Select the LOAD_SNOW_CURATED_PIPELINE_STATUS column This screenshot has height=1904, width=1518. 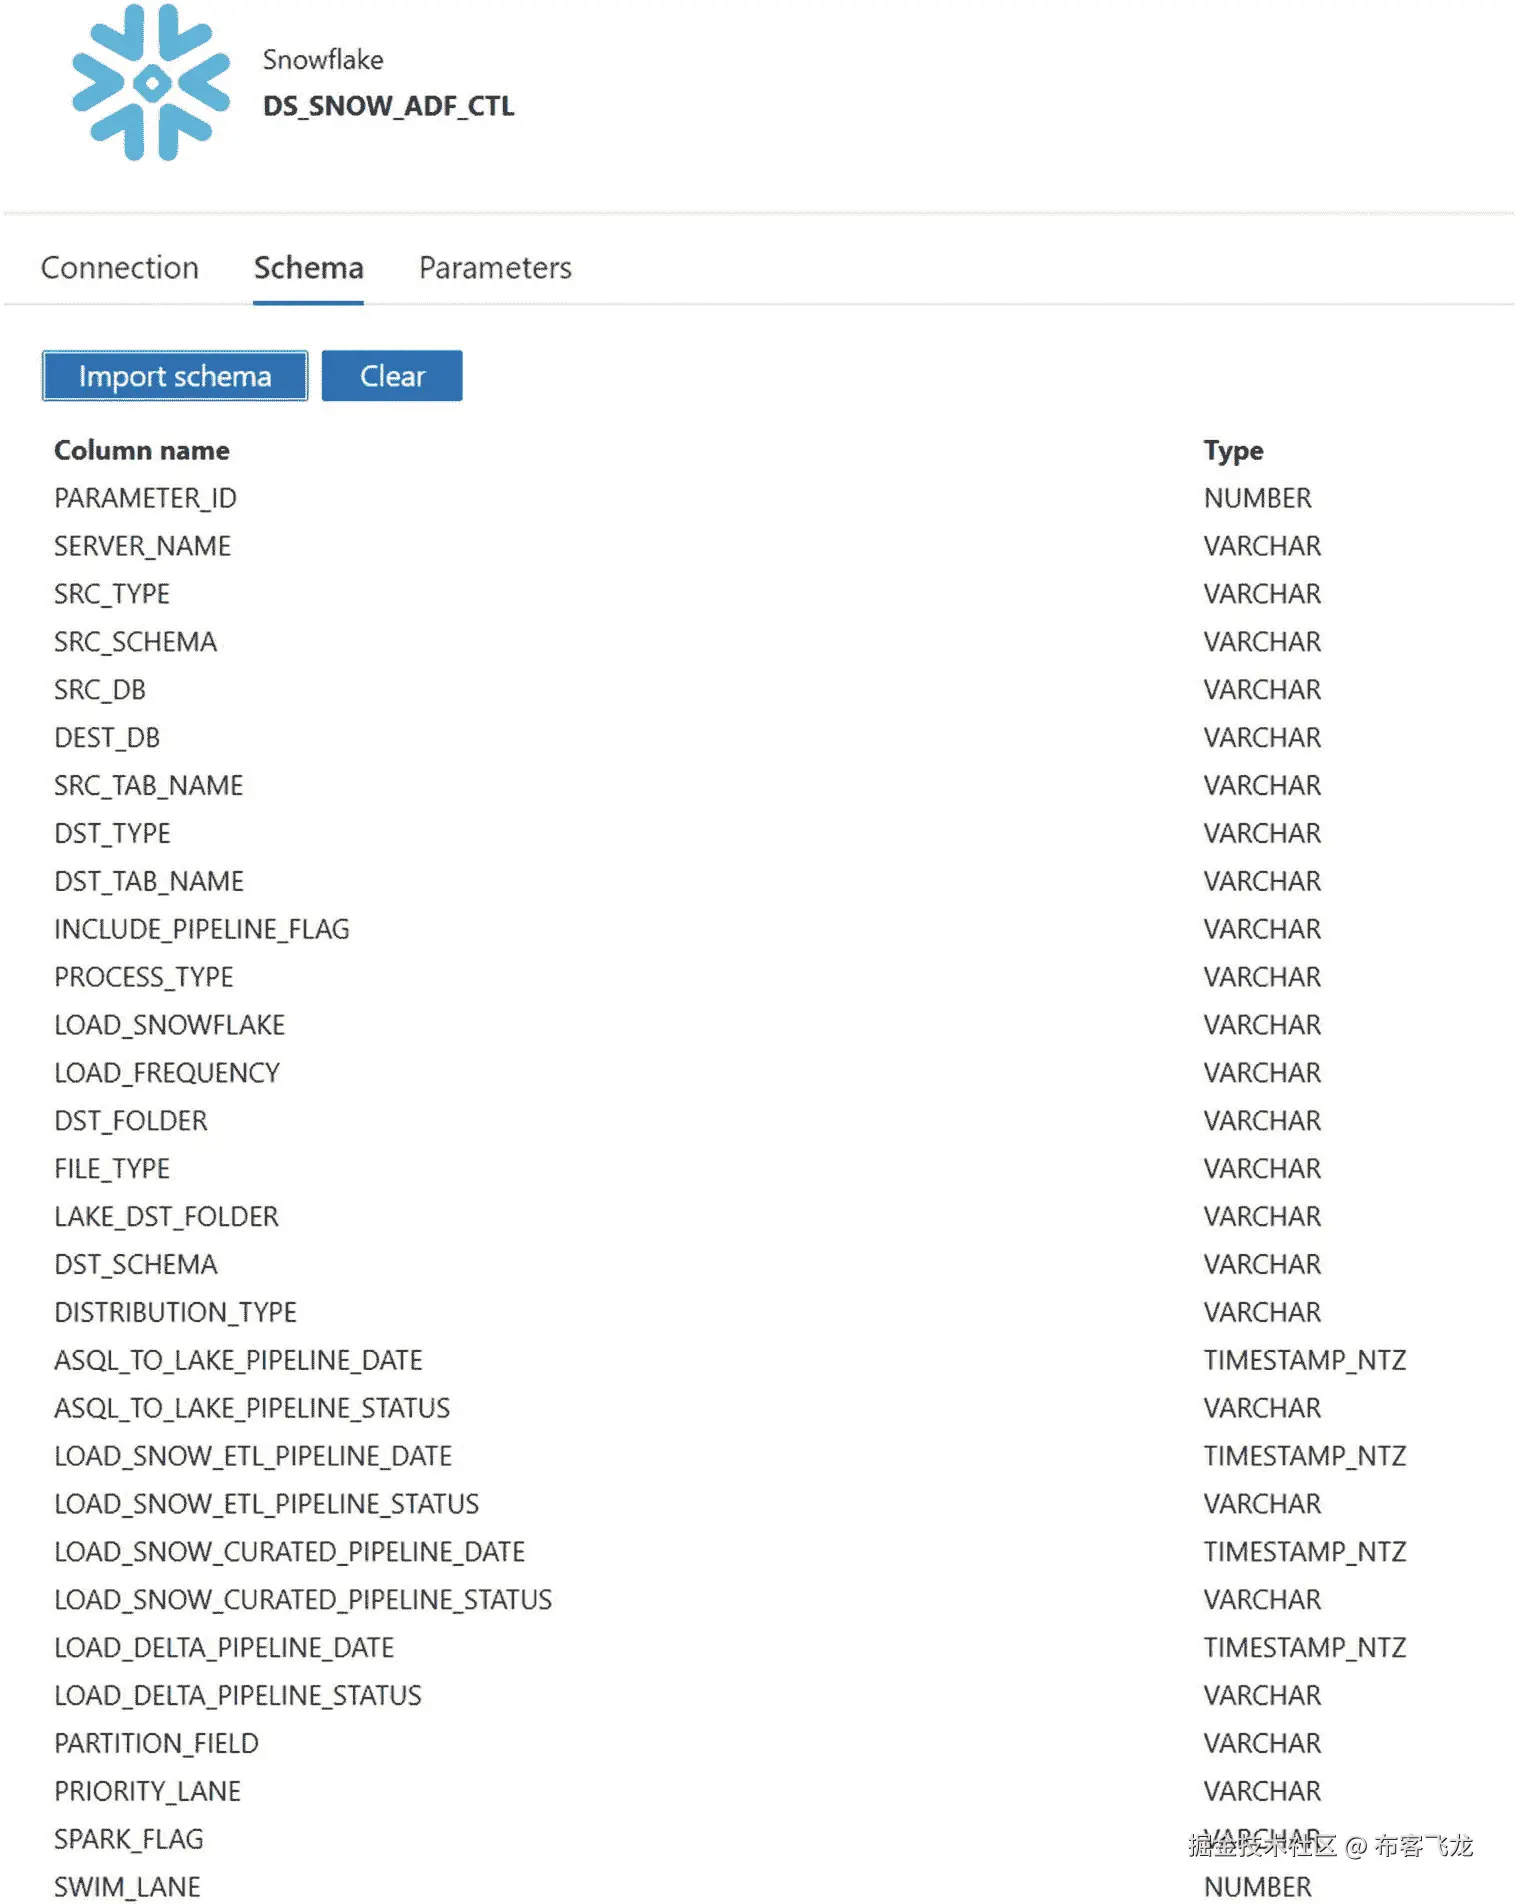pos(303,1600)
